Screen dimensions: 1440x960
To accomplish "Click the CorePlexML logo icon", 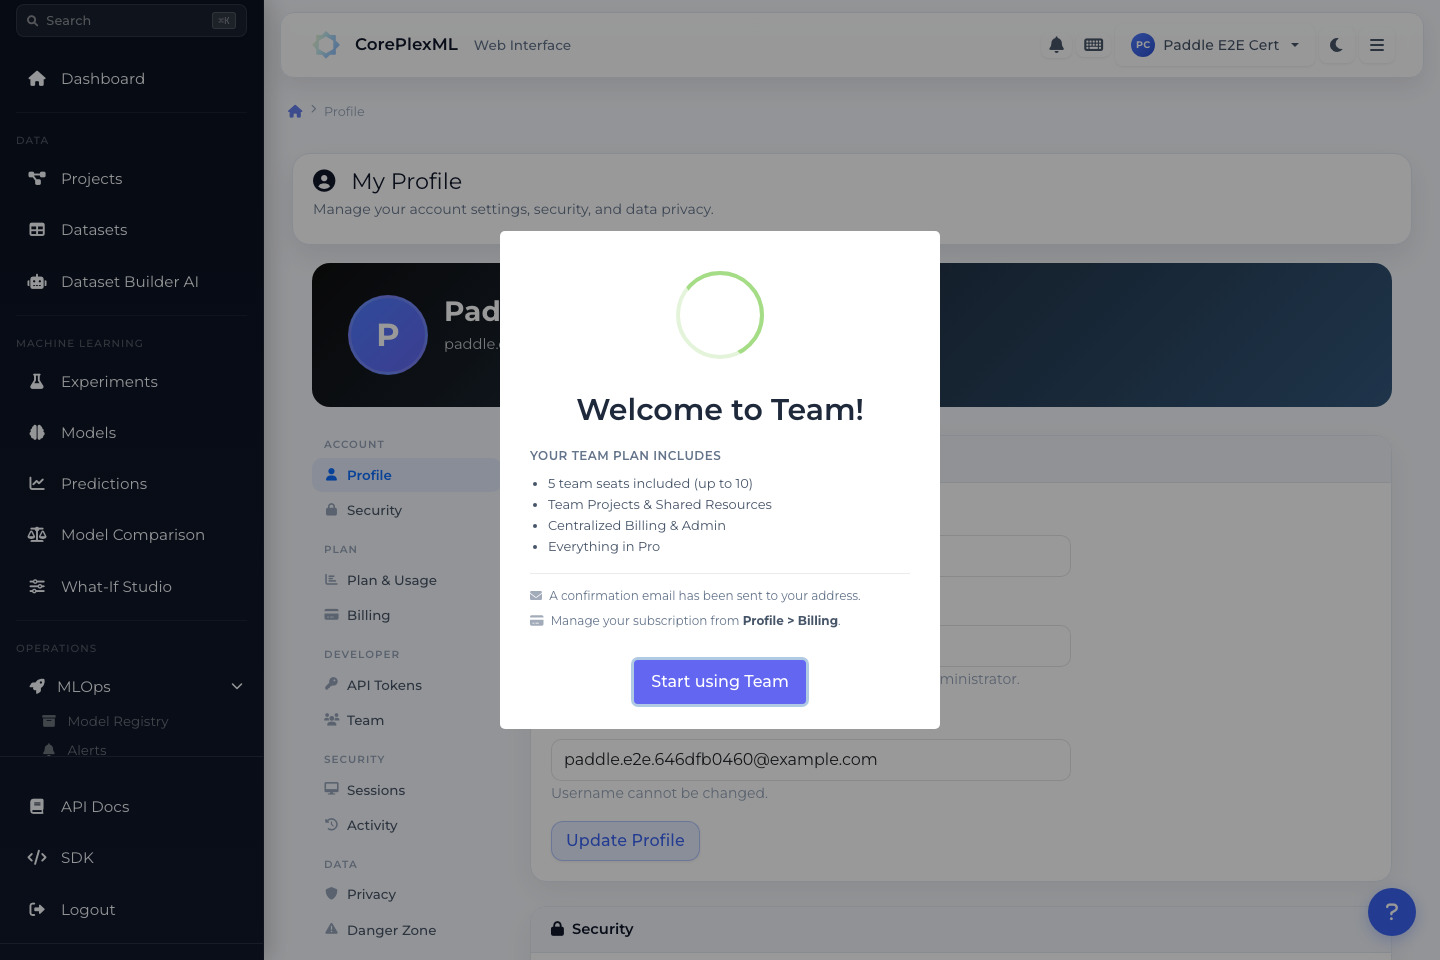I will point(326,45).
